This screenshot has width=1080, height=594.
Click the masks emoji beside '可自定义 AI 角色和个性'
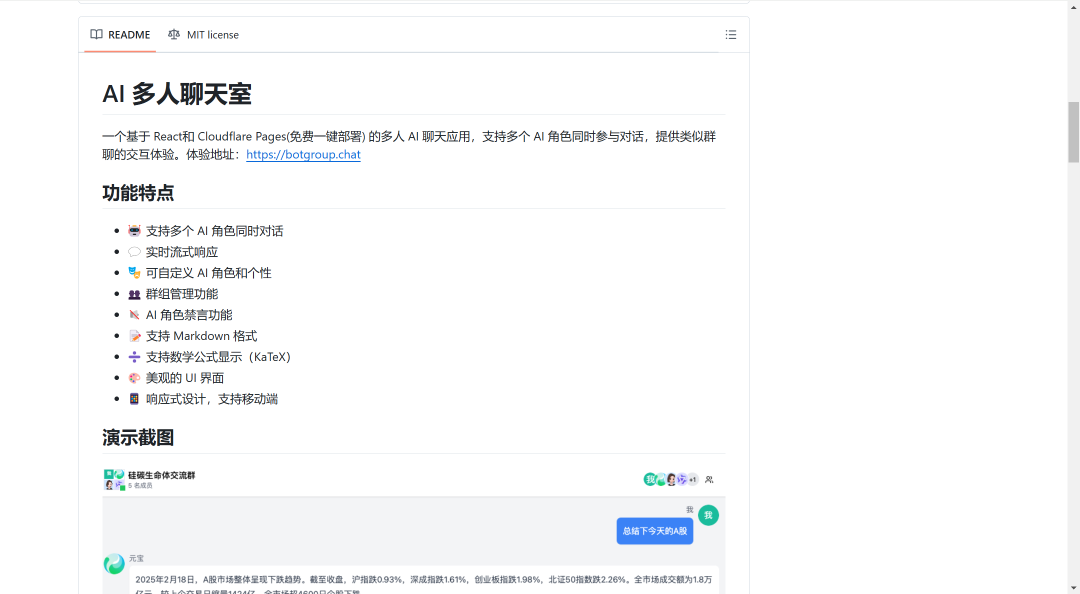(134, 273)
